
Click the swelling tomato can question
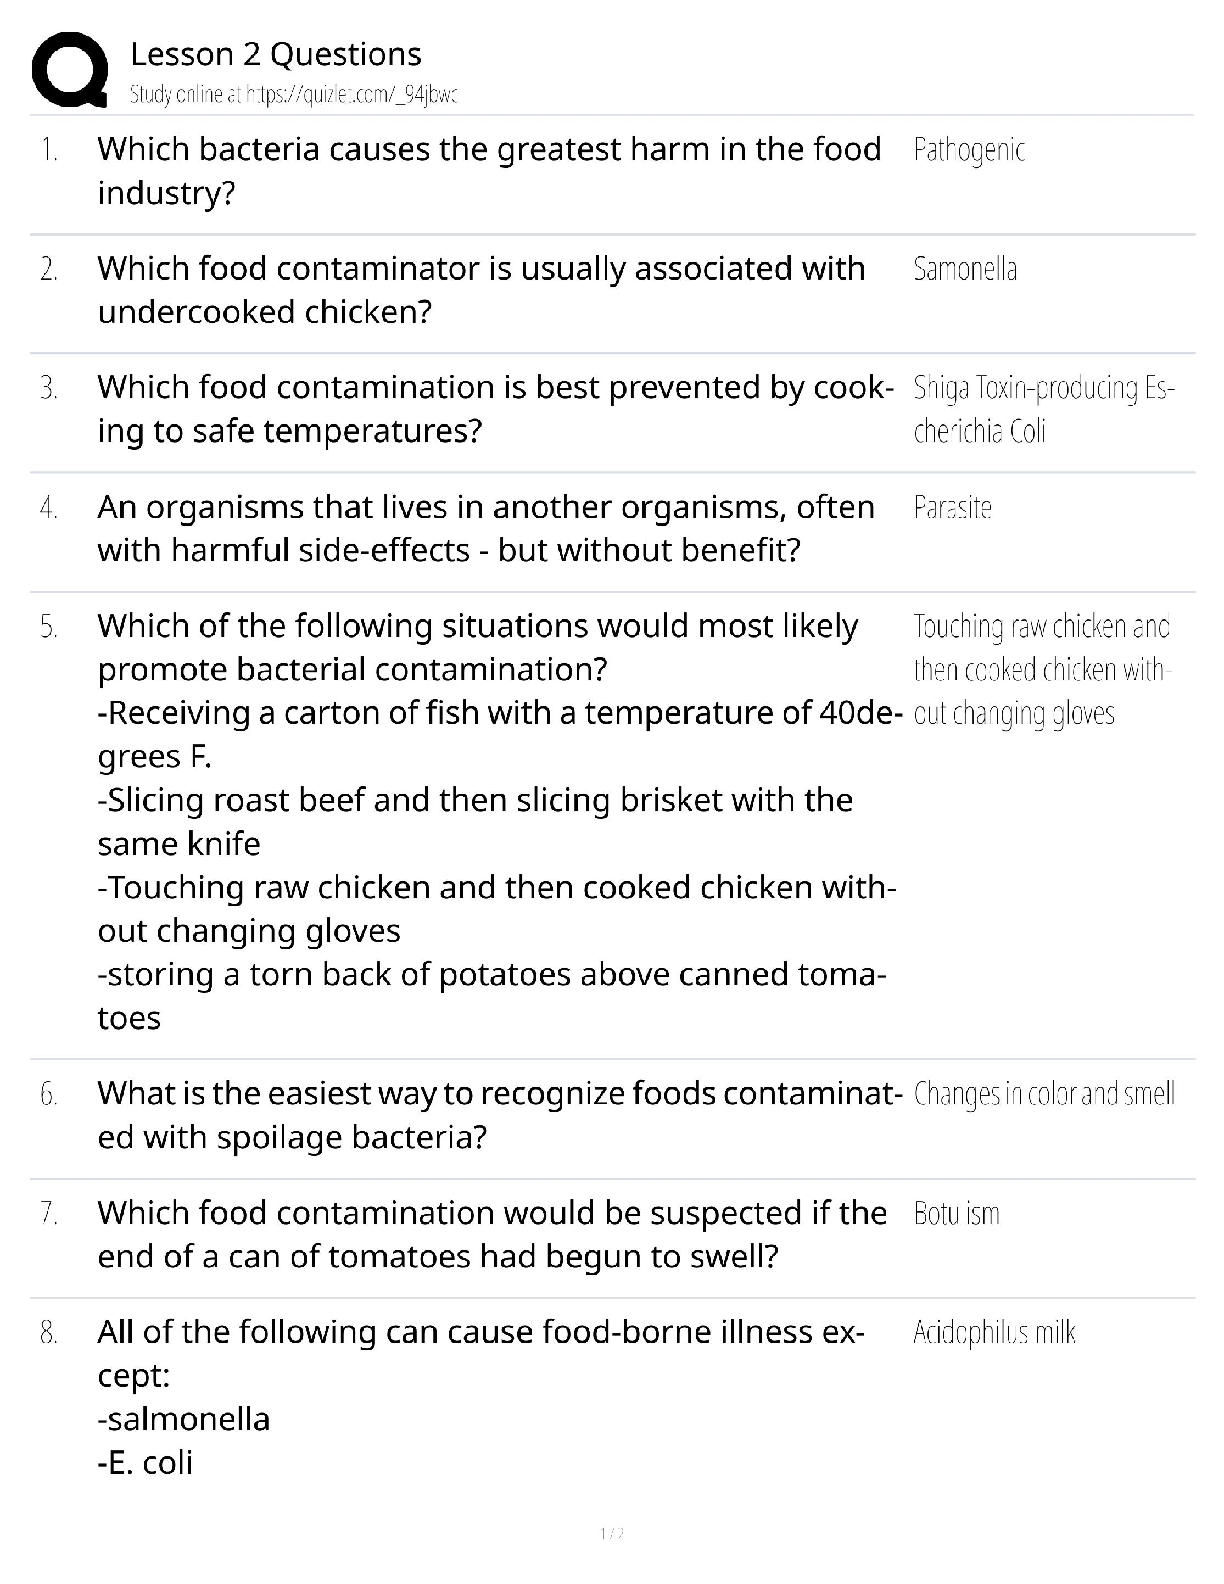pyautogui.click(x=492, y=1234)
